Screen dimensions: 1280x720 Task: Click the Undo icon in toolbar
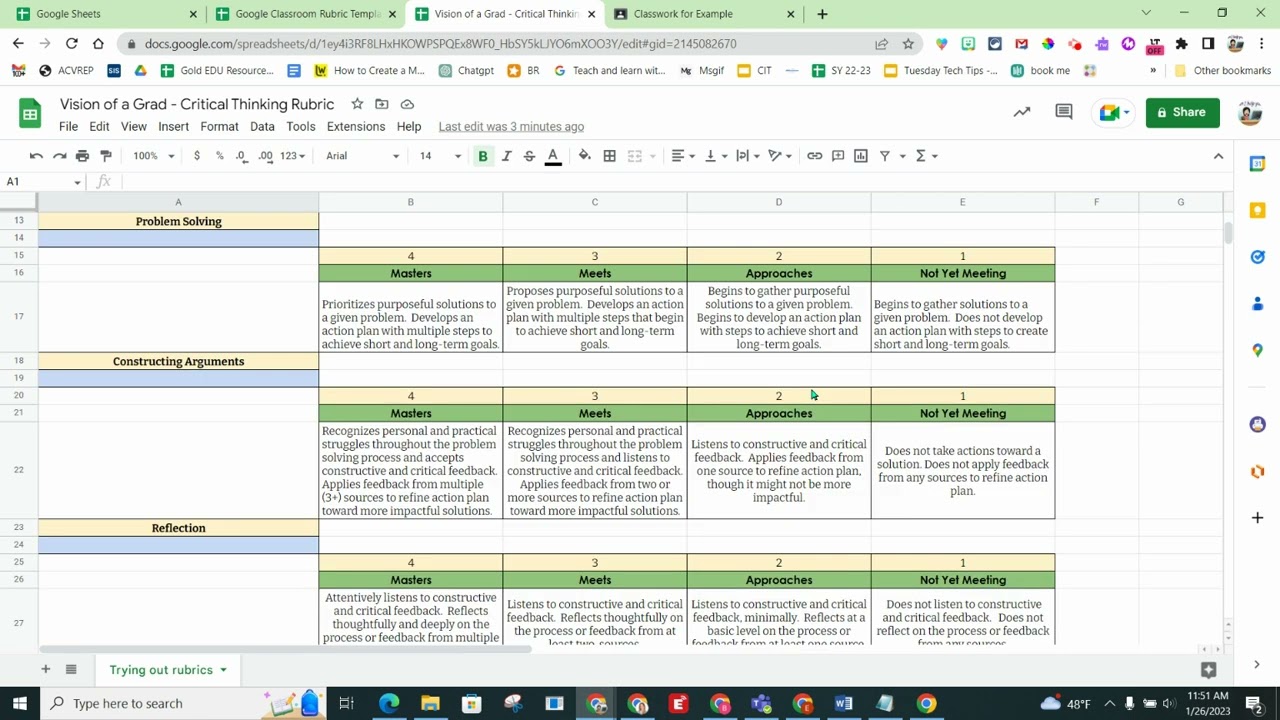pos(36,156)
